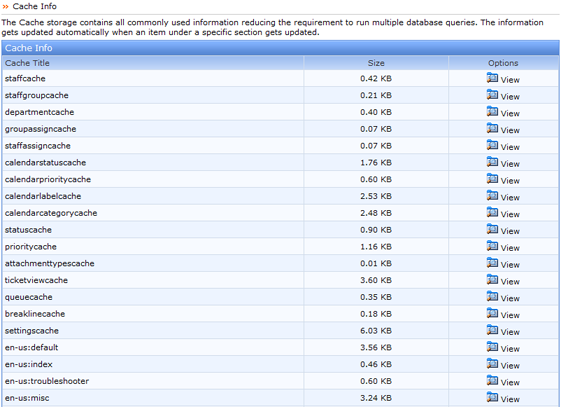
Task: Open view icon next to settingscache
Action: point(492,330)
